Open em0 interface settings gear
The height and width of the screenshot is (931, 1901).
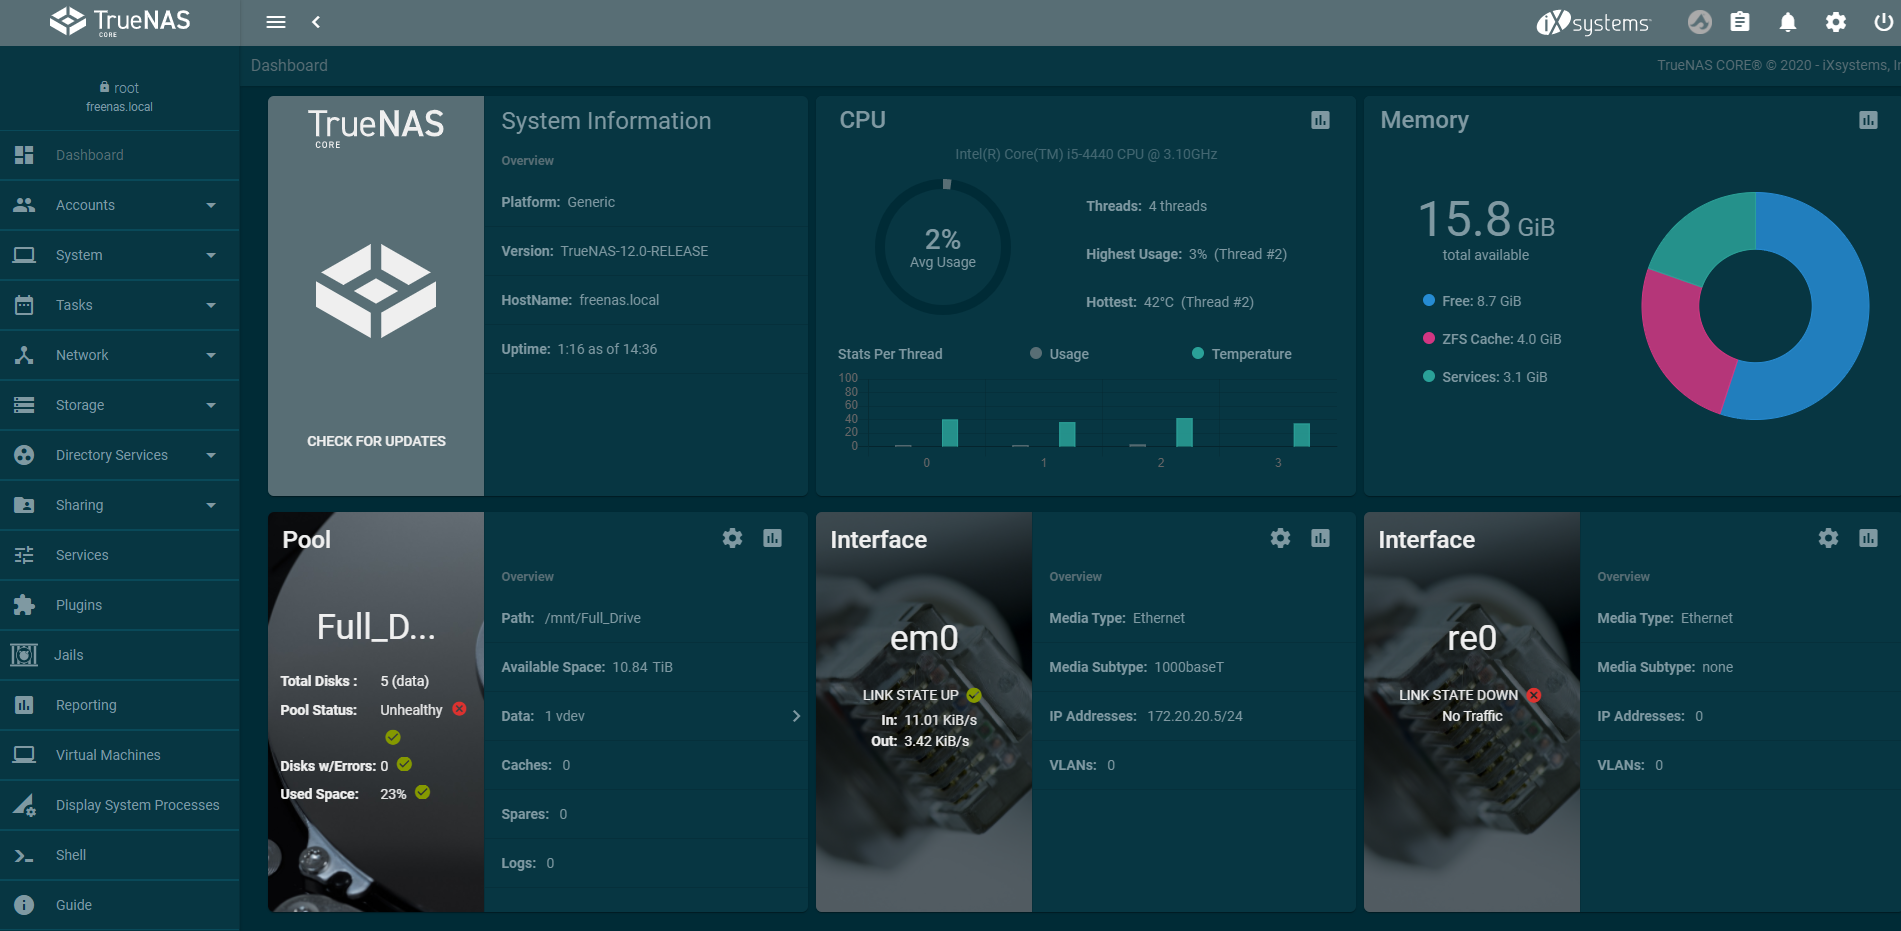point(1280,538)
